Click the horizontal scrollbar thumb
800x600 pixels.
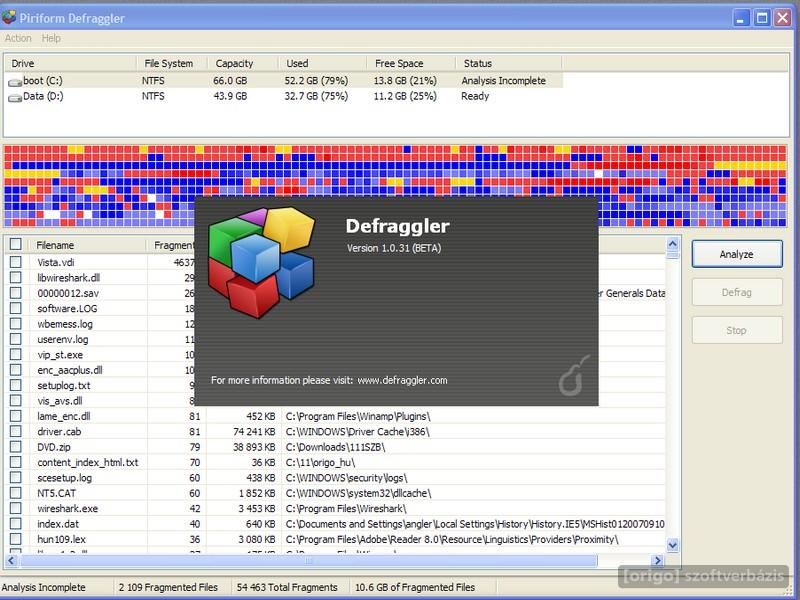point(308,561)
